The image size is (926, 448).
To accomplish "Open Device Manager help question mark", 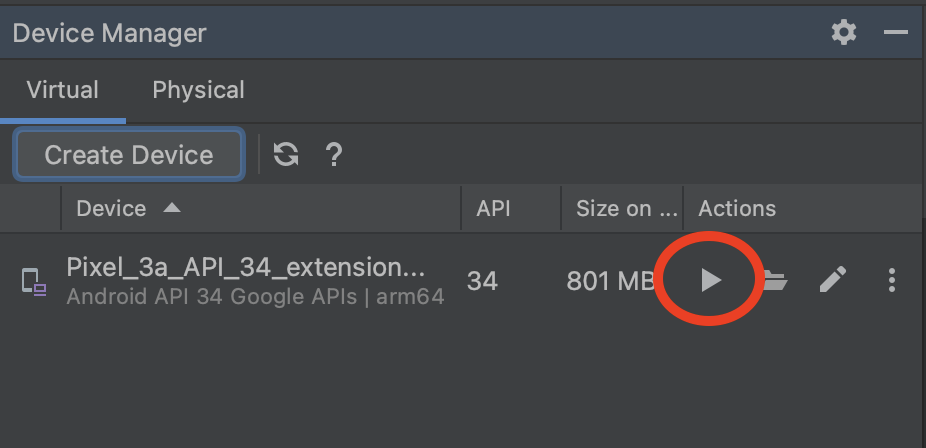I will click(x=334, y=154).
